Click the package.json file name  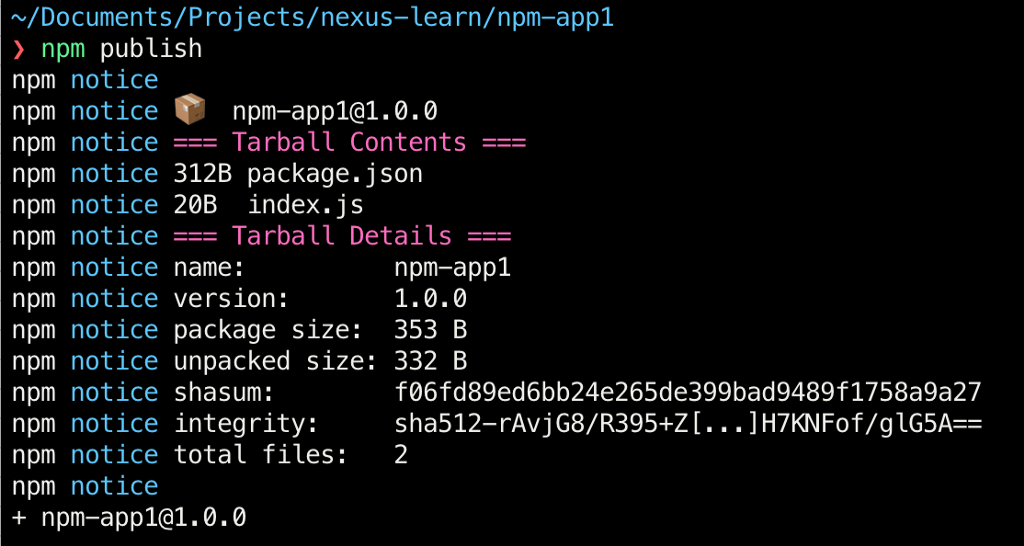334,173
